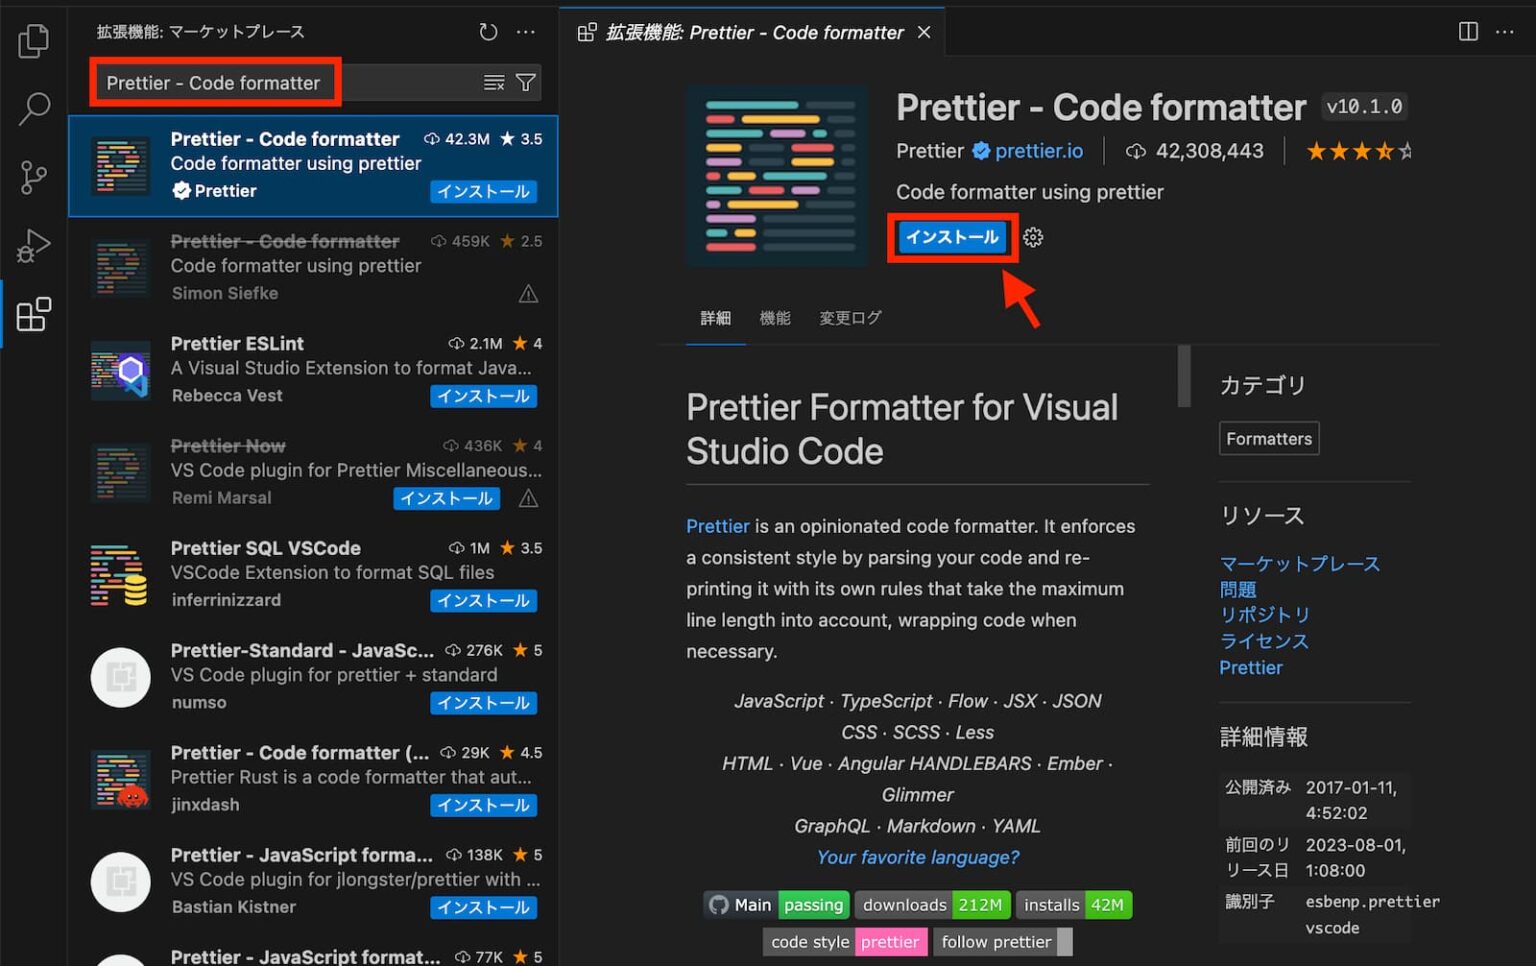Open the Explorer view in the activity bar
This screenshot has width=1536, height=966.
tap(34, 41)
